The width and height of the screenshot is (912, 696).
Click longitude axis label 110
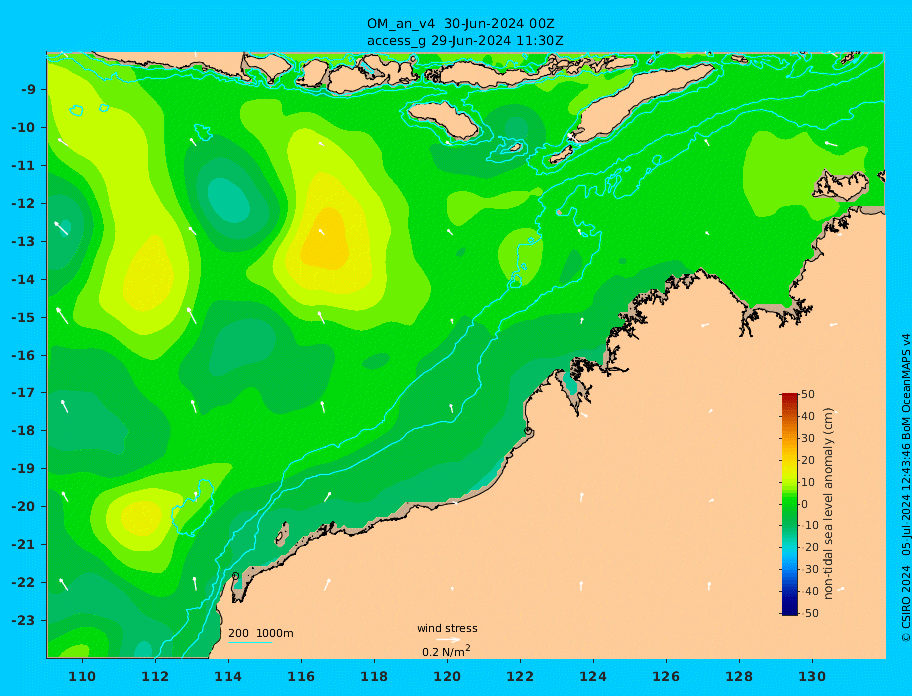pyautogui.click(x=82, y=677)
